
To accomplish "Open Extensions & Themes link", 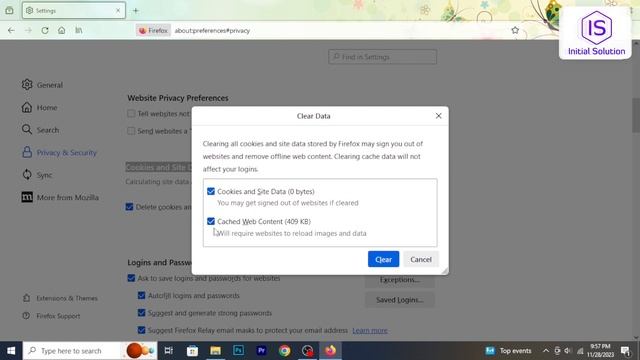I will (x=60, y=298).
